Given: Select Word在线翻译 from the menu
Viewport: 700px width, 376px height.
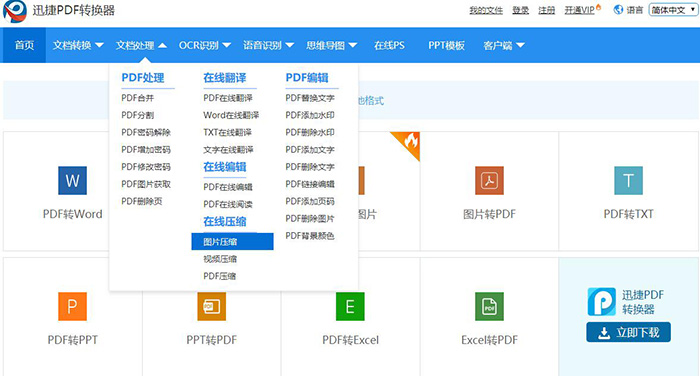Looking at the screenshot, I should [231, 115].
